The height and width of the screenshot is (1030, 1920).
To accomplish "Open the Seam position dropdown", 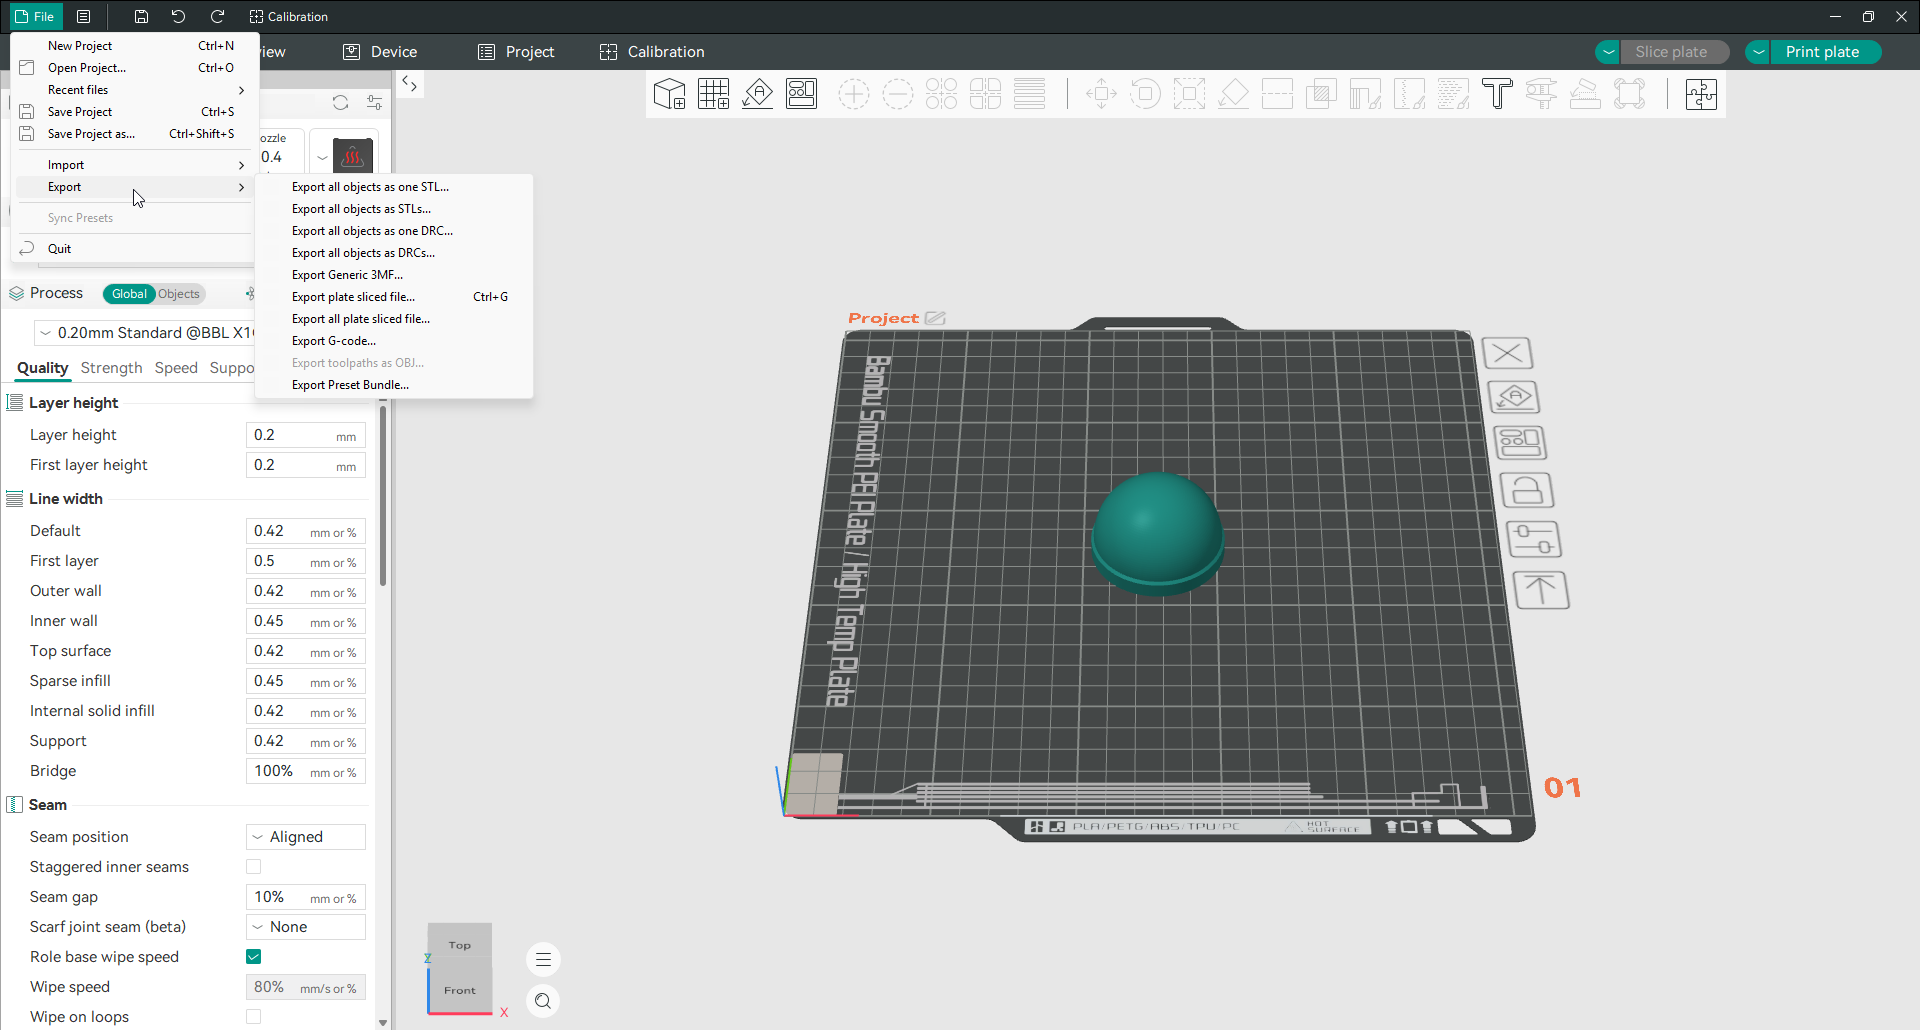I will pyautogui.click(x=306, y=837).
